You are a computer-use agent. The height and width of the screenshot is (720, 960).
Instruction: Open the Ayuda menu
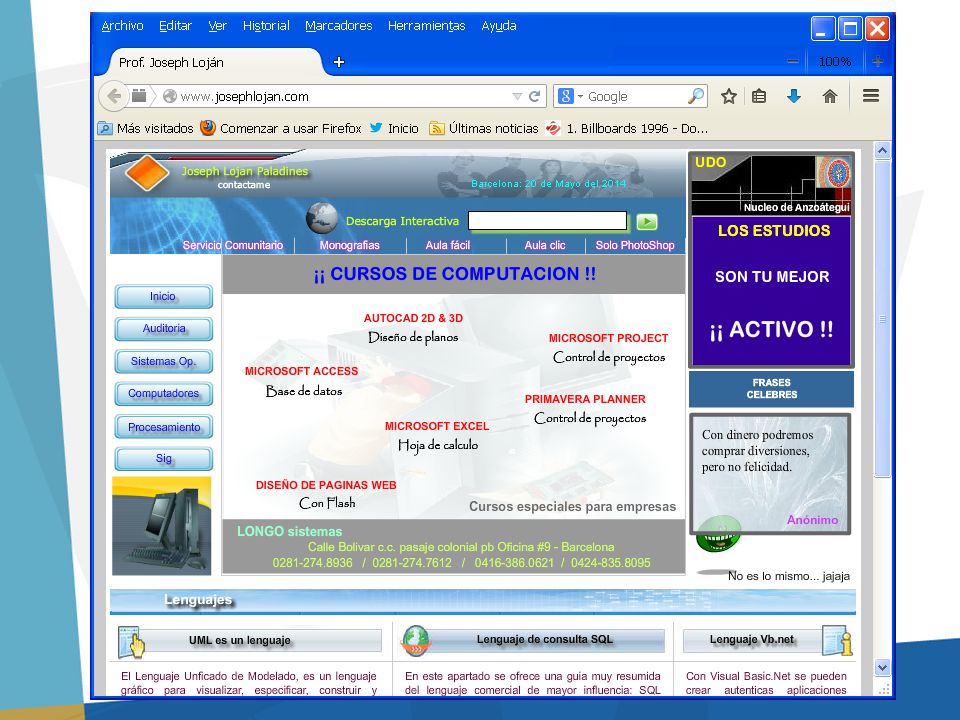[499, 26]
